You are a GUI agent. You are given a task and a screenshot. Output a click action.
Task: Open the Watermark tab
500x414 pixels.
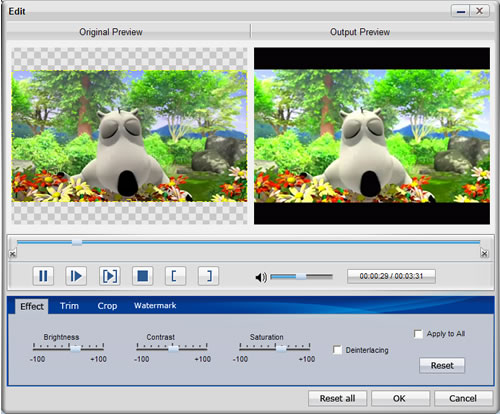(155, 305)
